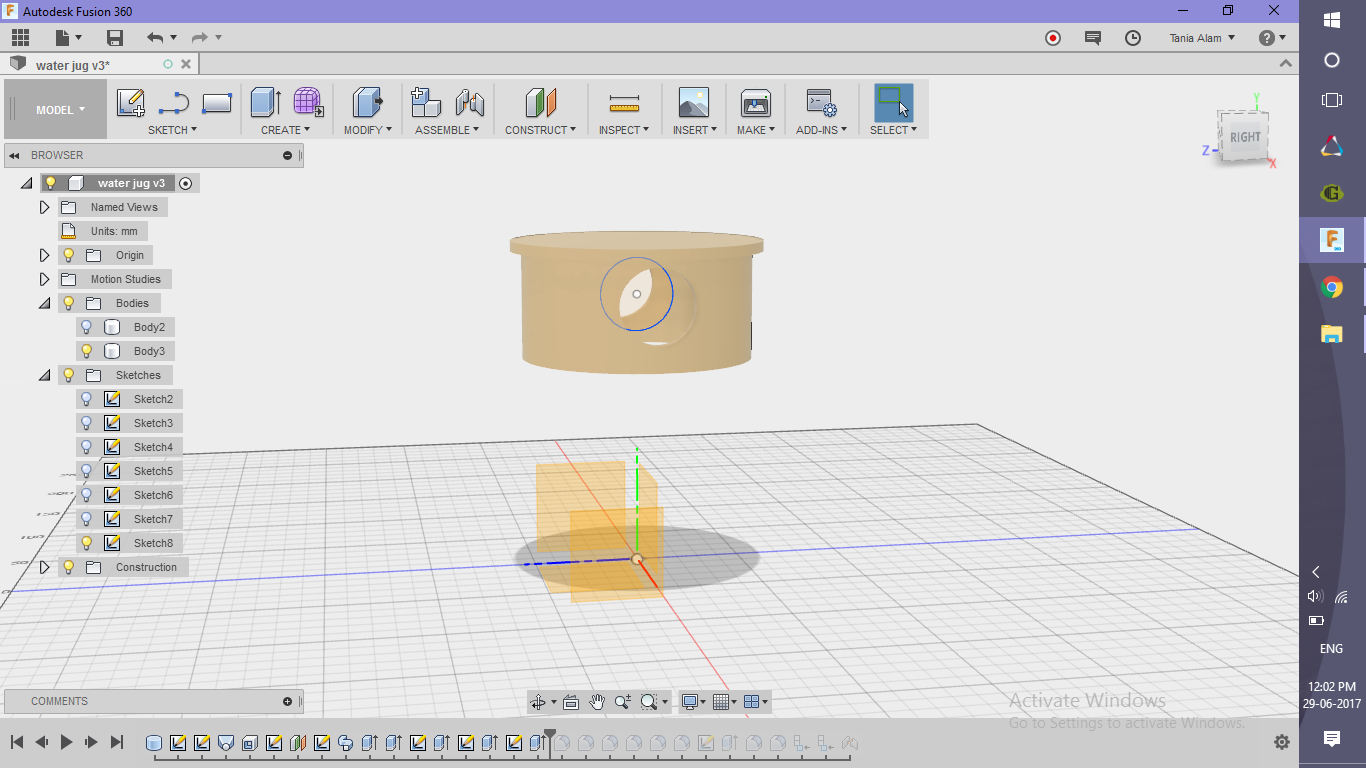Toggle visibility bulb of Body3
The image size is (1366, 768).
click(x=87, y=351)
